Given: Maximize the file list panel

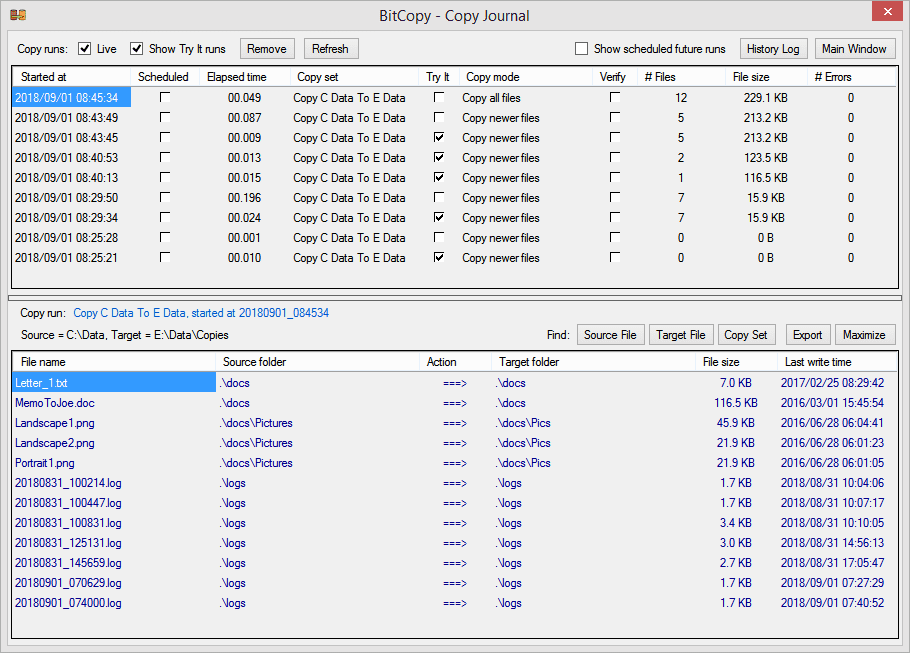Looking at the screenshot, I should tap(864, 335).
